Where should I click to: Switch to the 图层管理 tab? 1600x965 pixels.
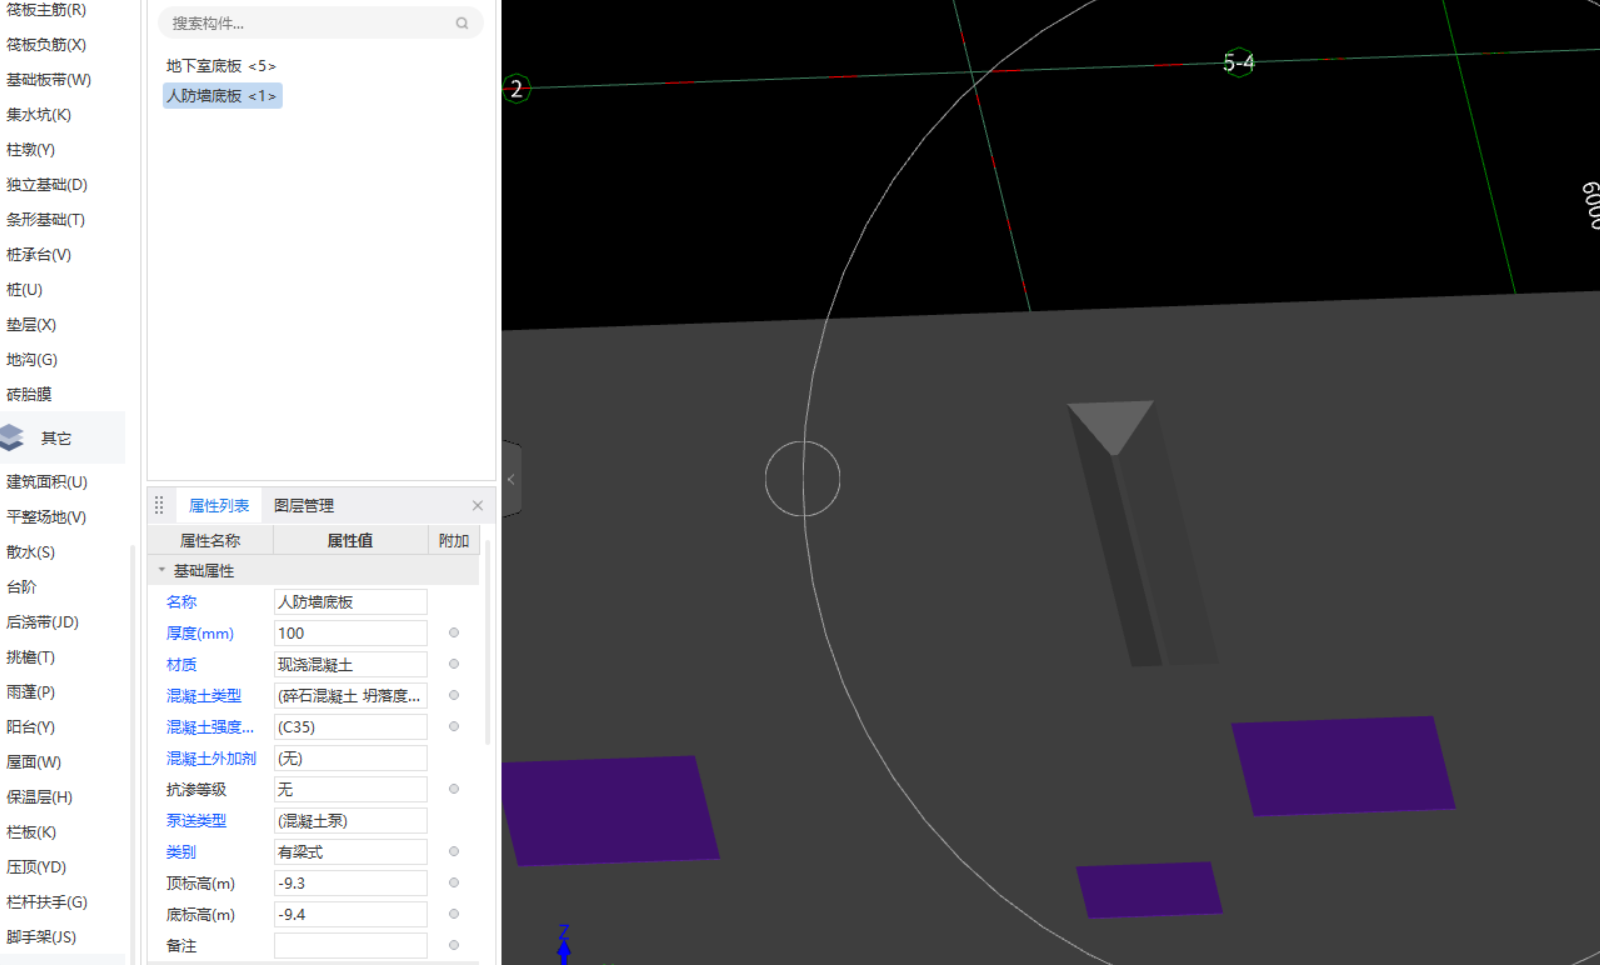[304, 506]
